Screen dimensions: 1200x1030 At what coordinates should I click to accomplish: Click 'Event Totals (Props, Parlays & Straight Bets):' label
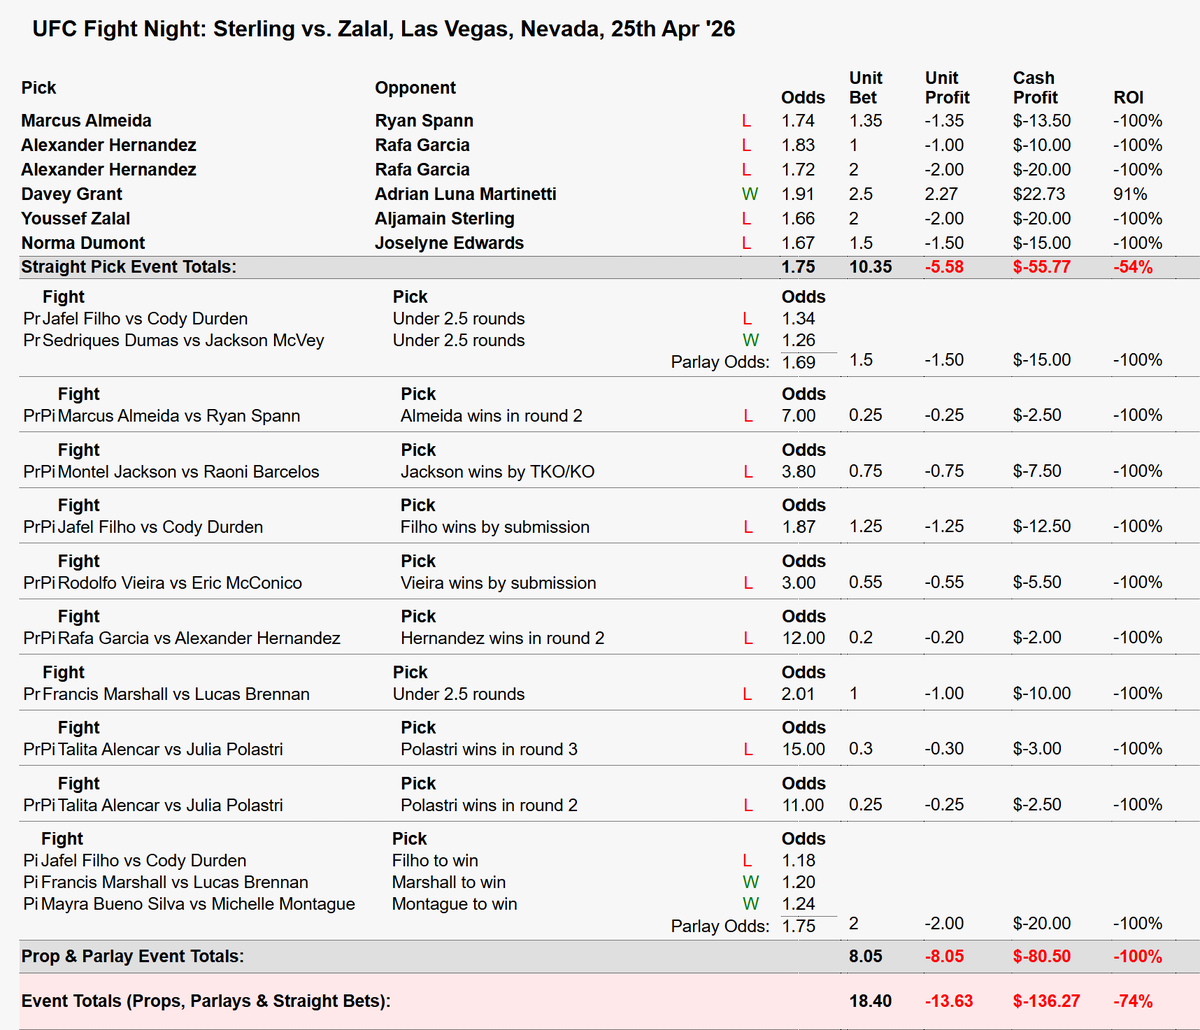pos(205,1000)
